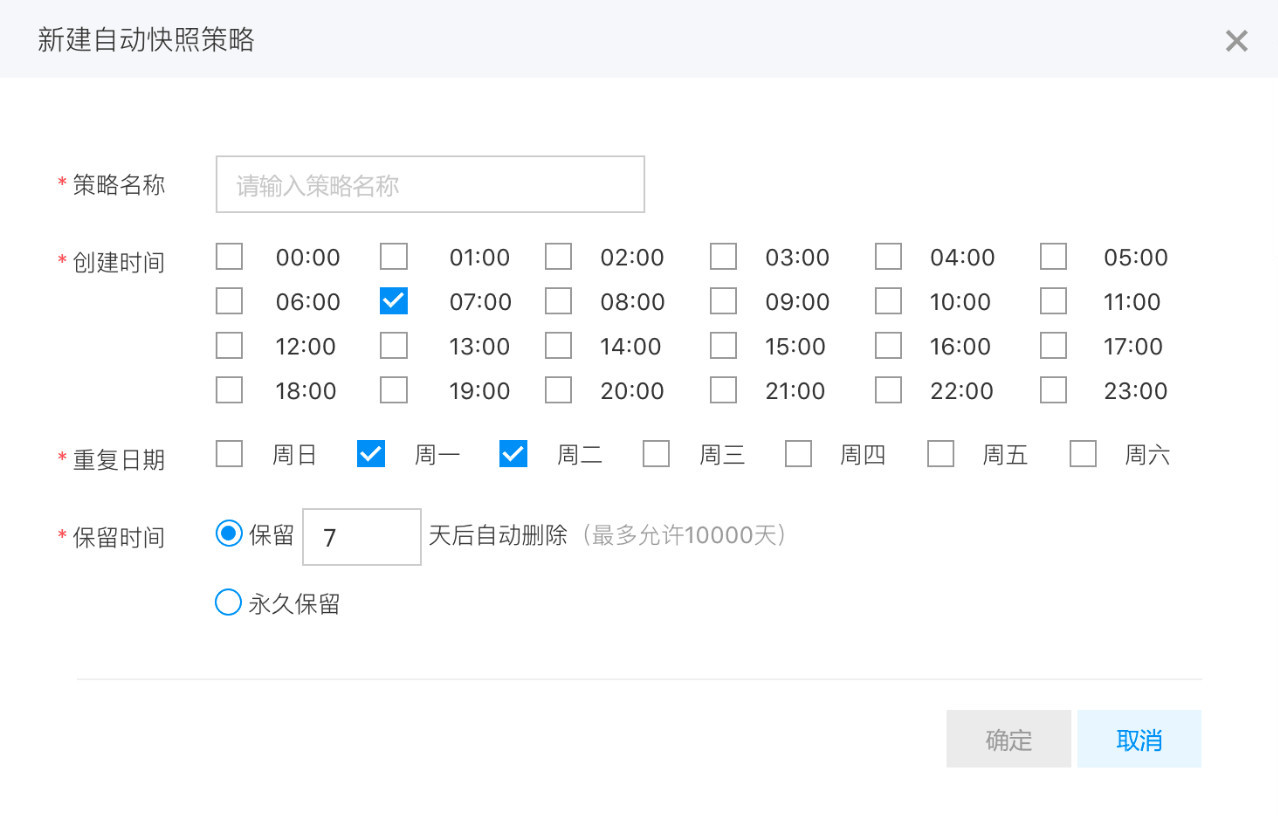Check the 00:00 creation time checkbox
The width and height of the screenshot is (1278, 824).
coord(229,257)
